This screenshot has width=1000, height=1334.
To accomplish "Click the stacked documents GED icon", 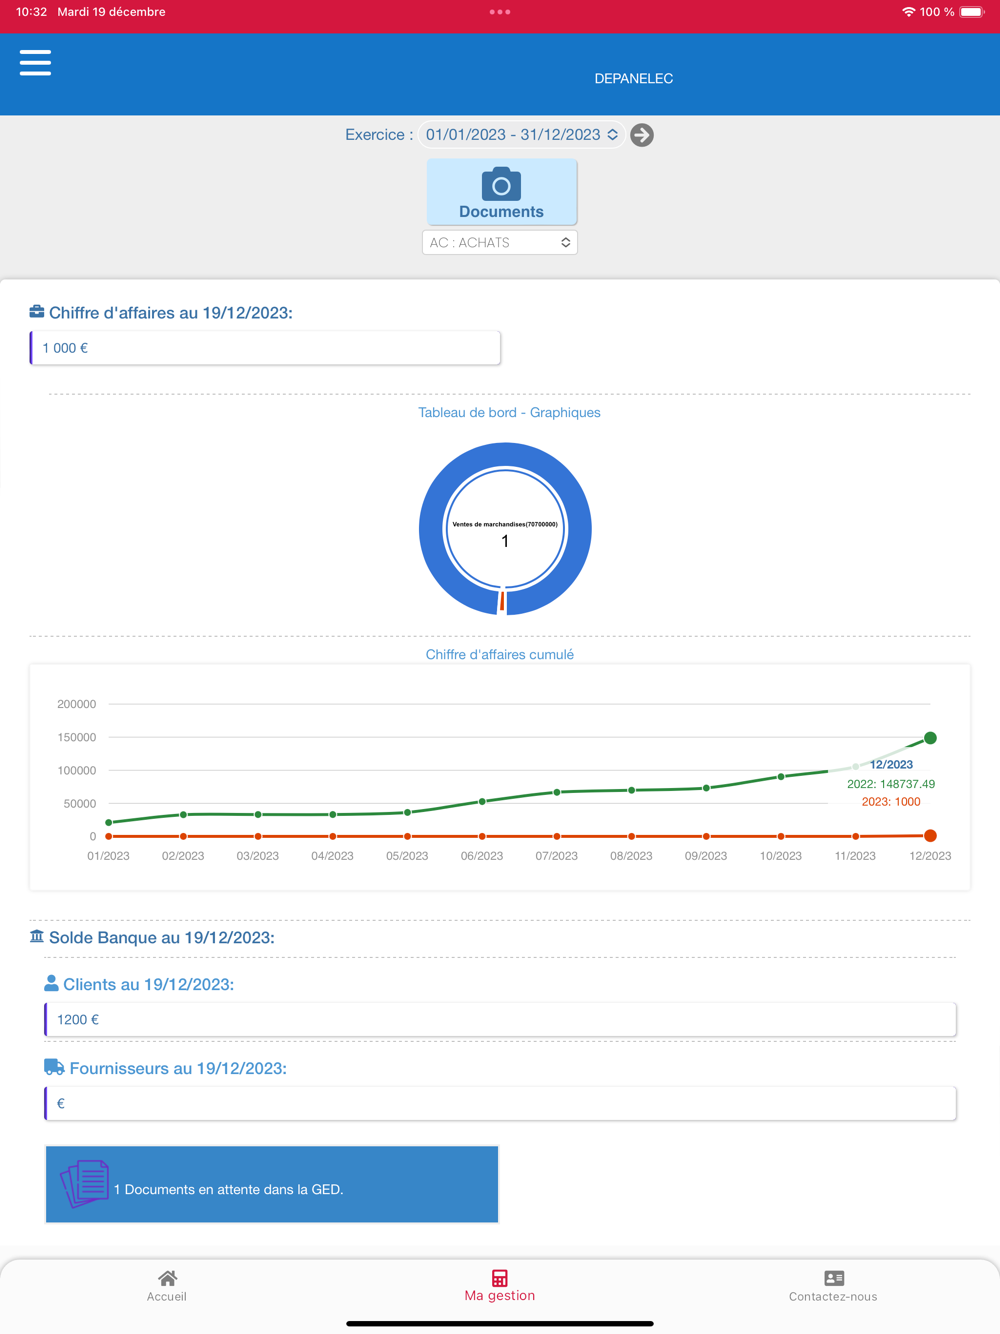I will coord(85,1184).
